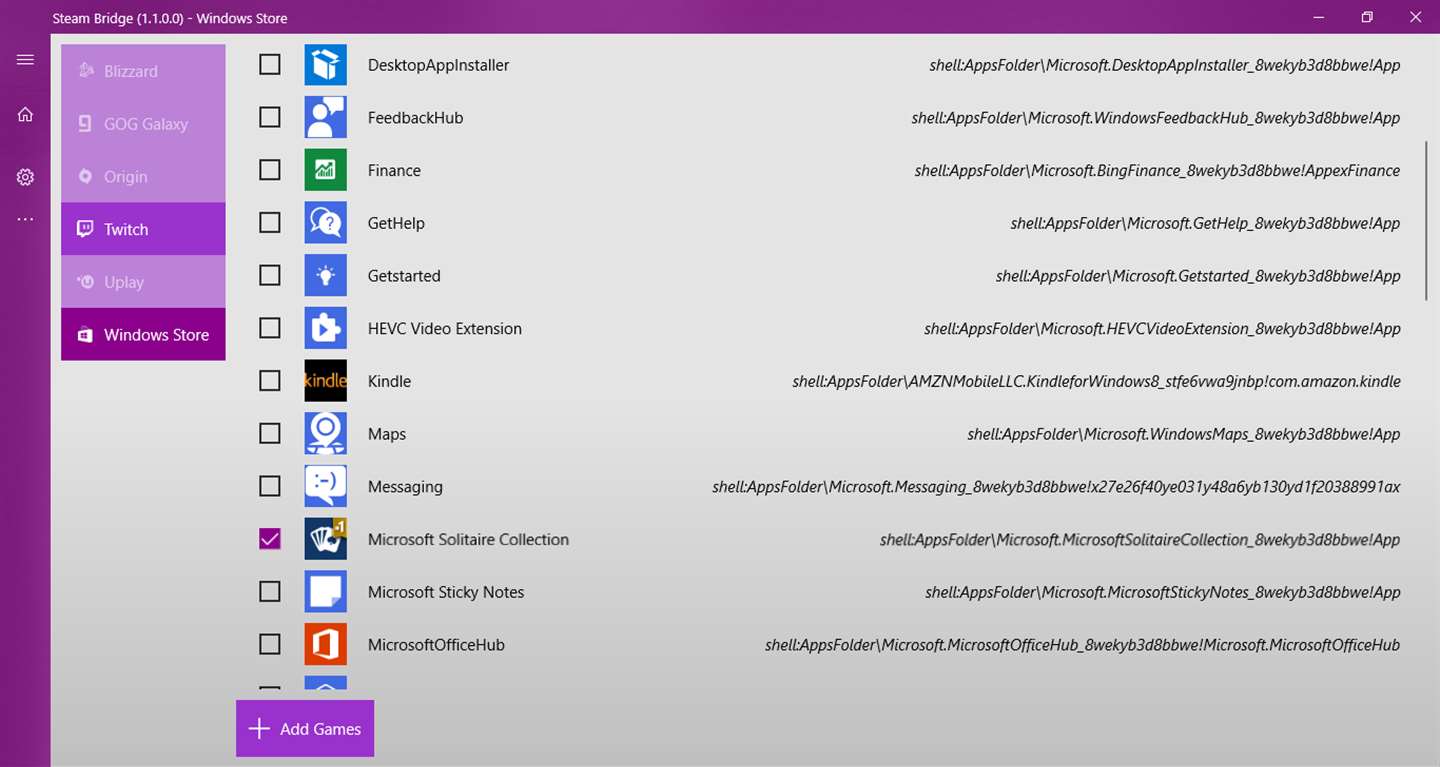Screen dimensions: 1440x767
Task: Click the MicrosoftOfficeHub icon
Action: [326, 645]
